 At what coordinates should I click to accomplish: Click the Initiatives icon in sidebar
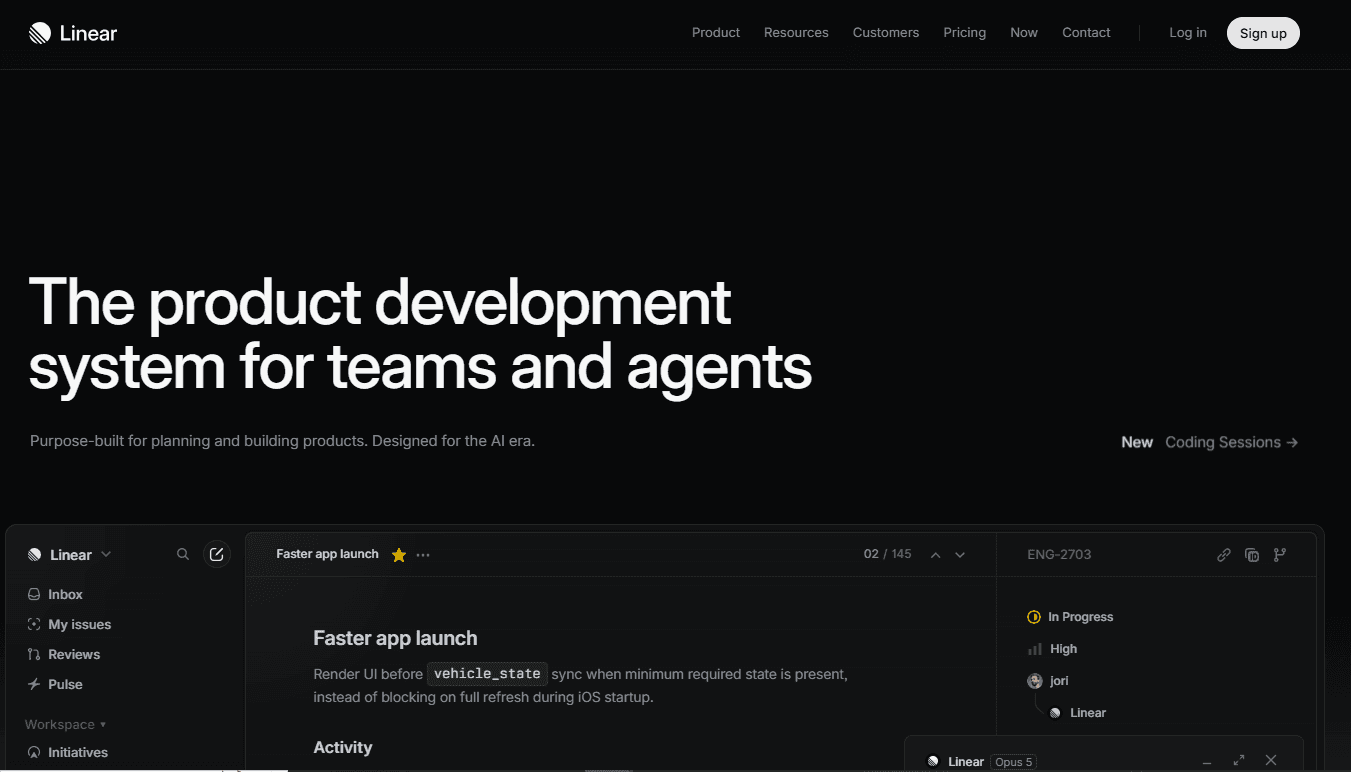(34, 752)
